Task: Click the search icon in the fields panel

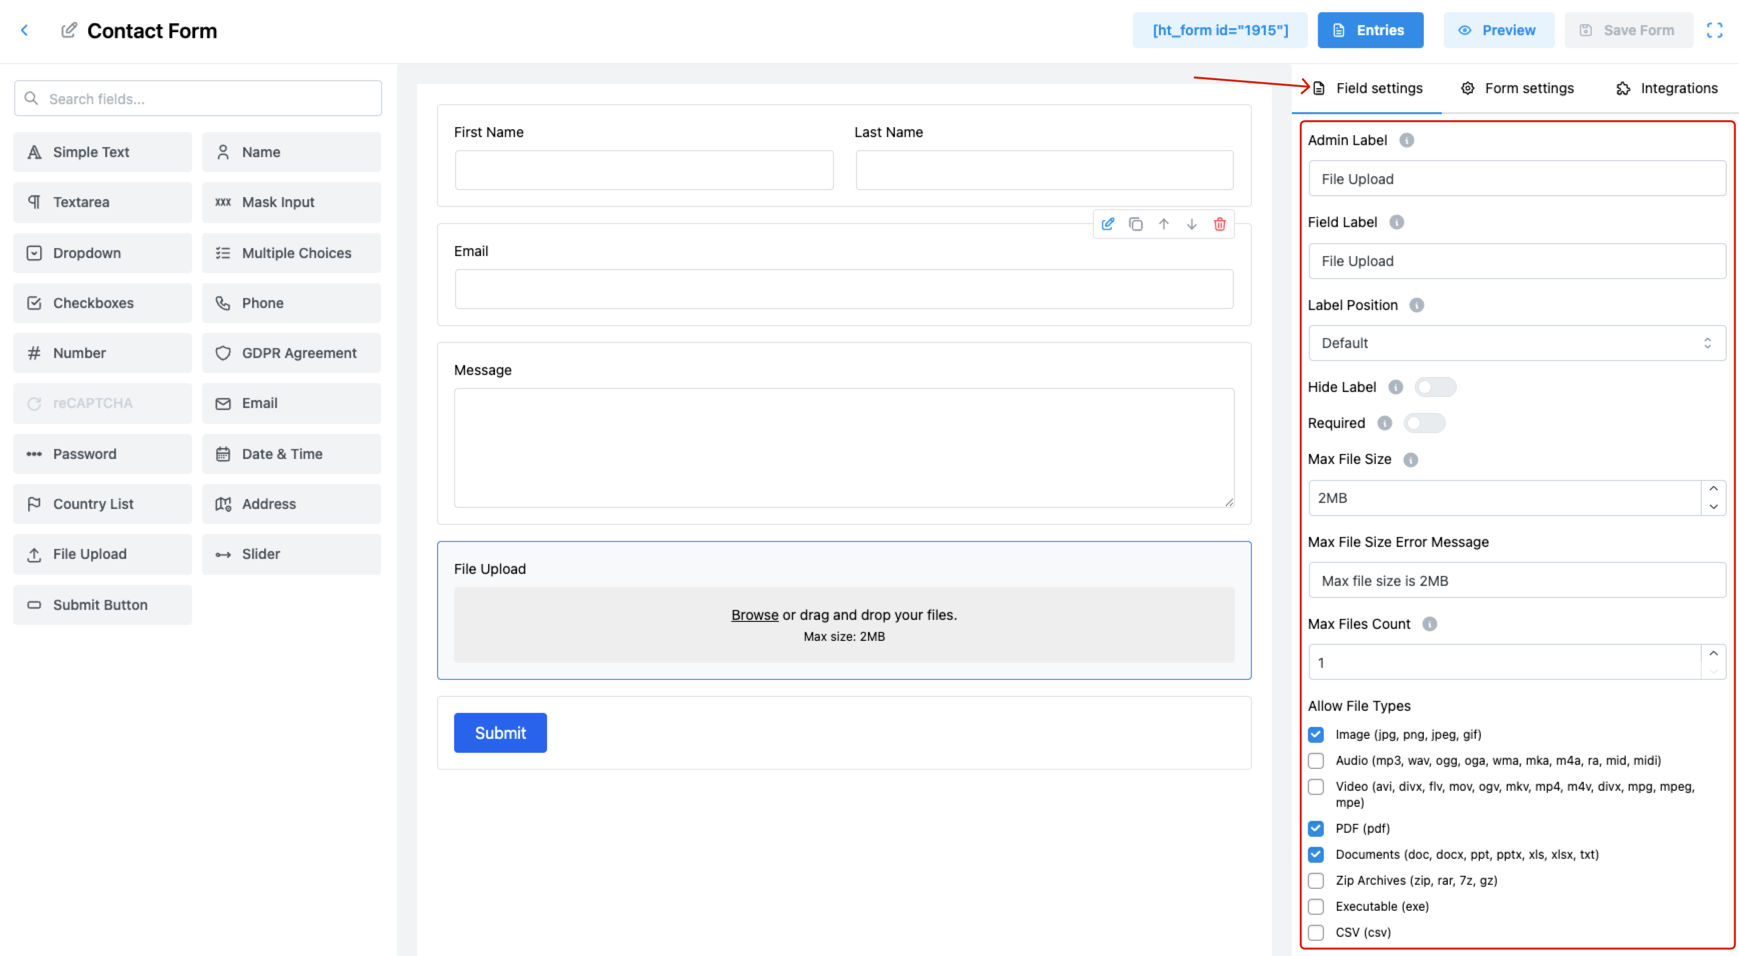Action: point(31,98)
